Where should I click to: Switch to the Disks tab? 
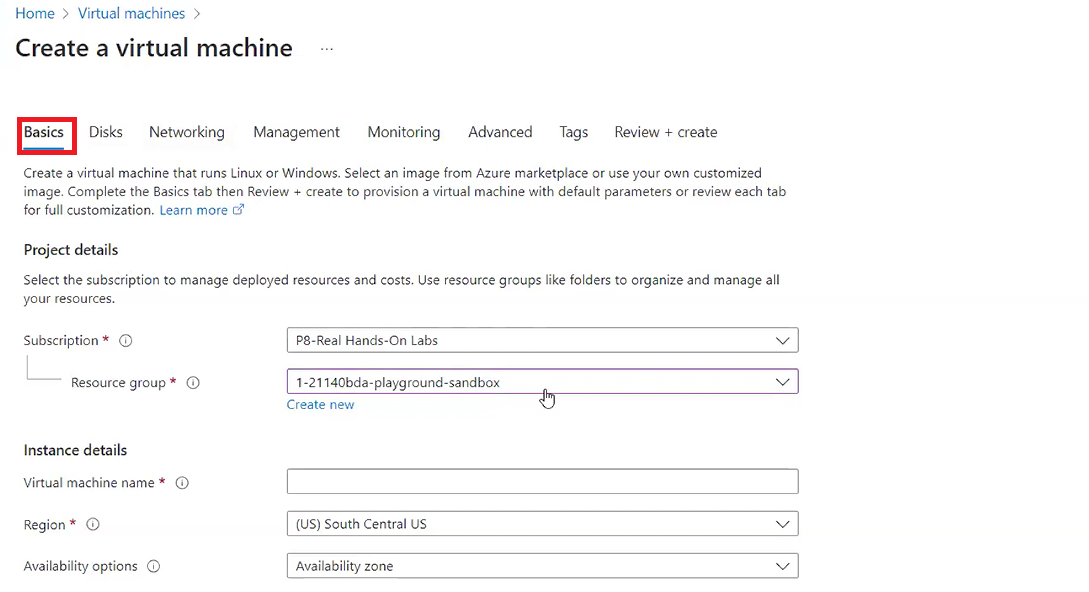106,132
